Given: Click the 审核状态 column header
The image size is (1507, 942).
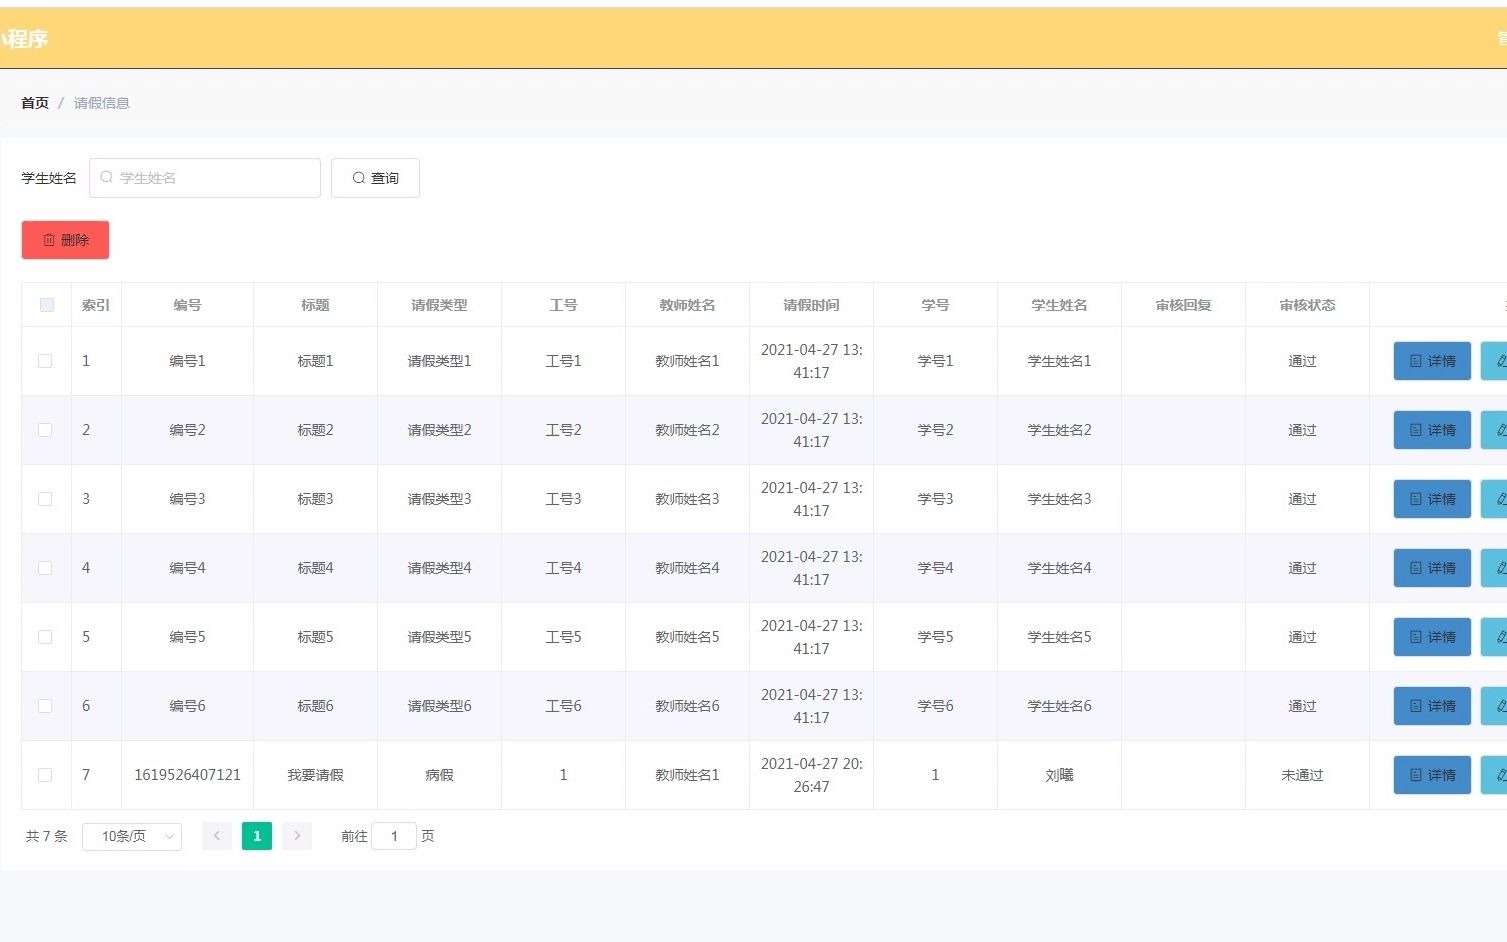Looking at the screenshot, I should [1307, 305].
